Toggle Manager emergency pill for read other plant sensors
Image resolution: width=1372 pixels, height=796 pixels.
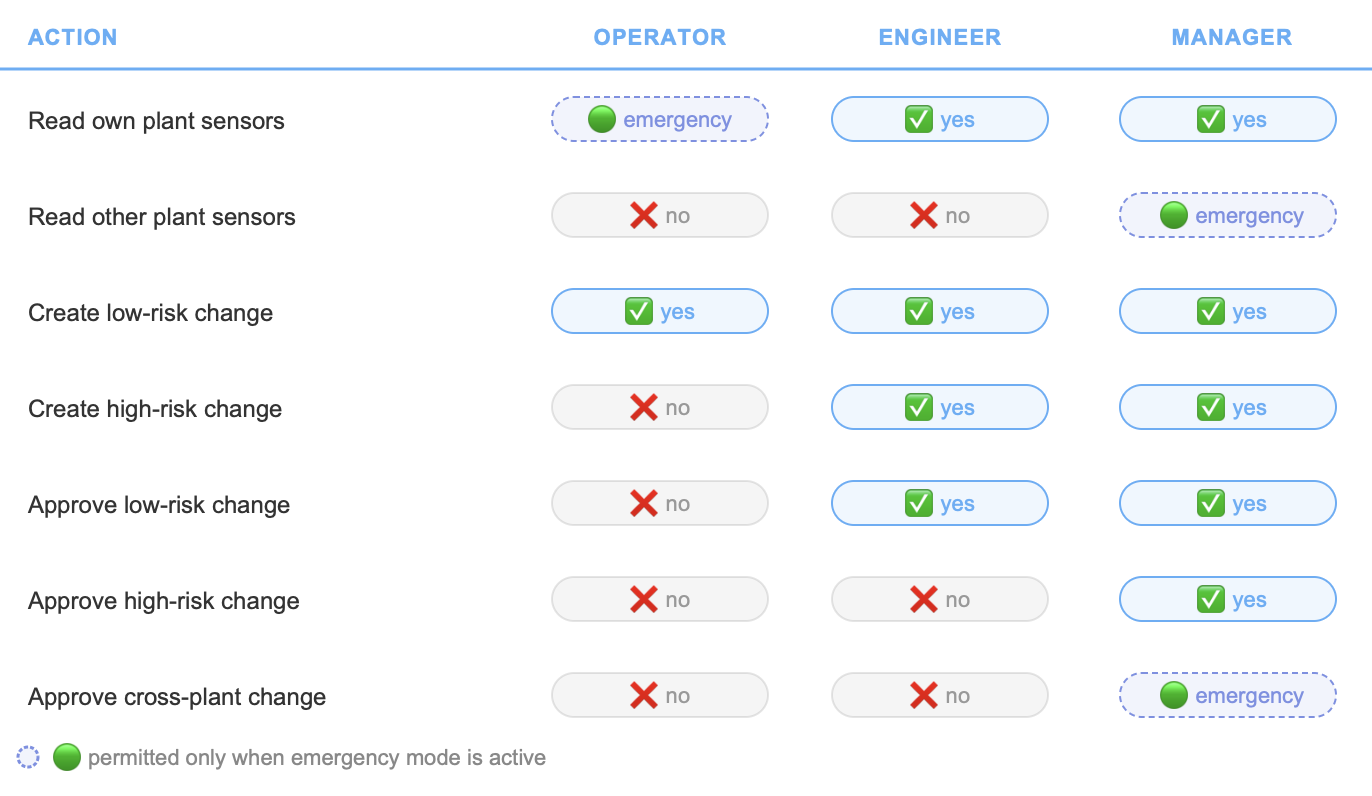coord(1228,216)
